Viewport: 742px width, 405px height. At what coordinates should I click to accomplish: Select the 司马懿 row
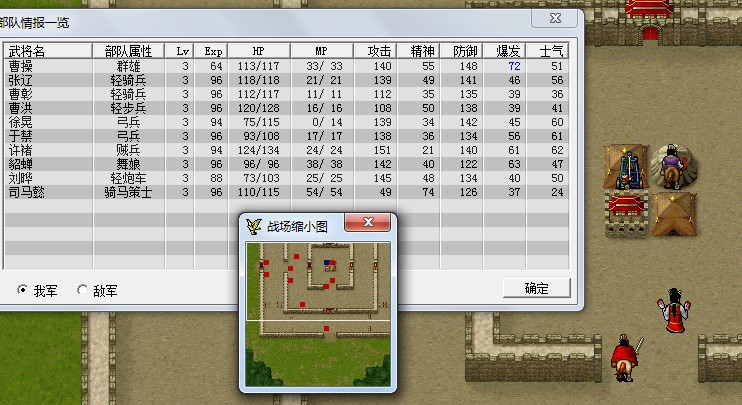click(286, 192)
